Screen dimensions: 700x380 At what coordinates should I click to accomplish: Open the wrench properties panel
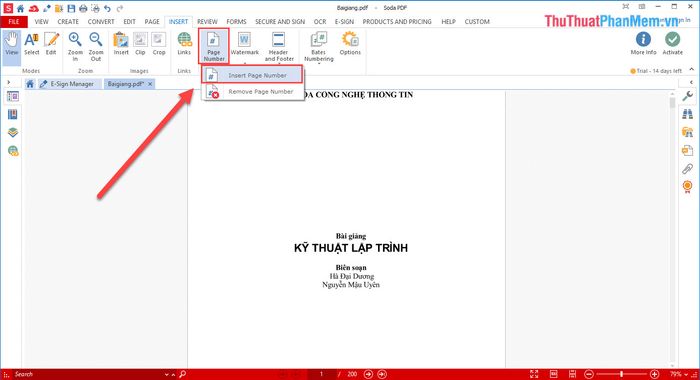[x=688, y=96]
